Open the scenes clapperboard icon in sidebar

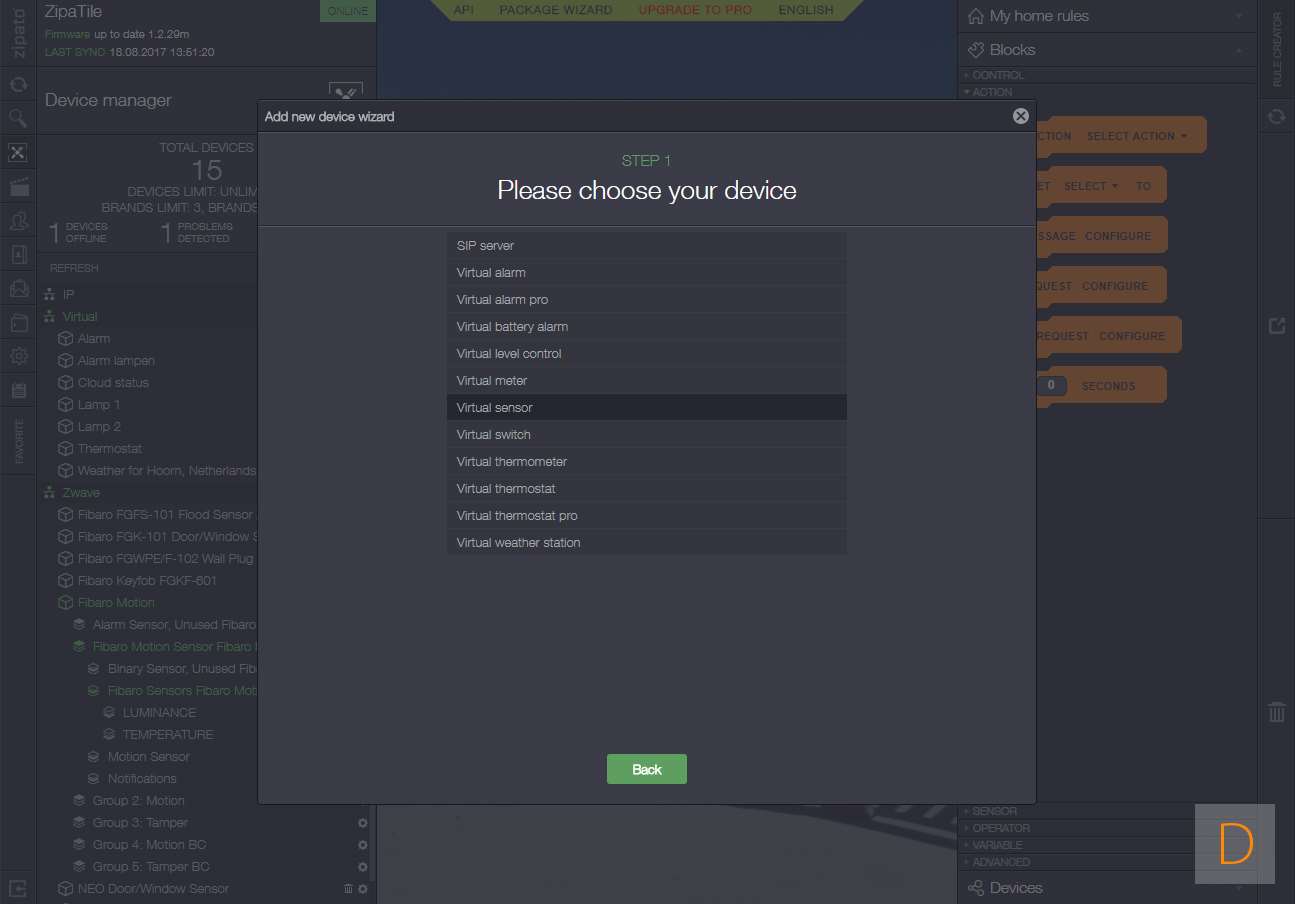tap(18, 187)
